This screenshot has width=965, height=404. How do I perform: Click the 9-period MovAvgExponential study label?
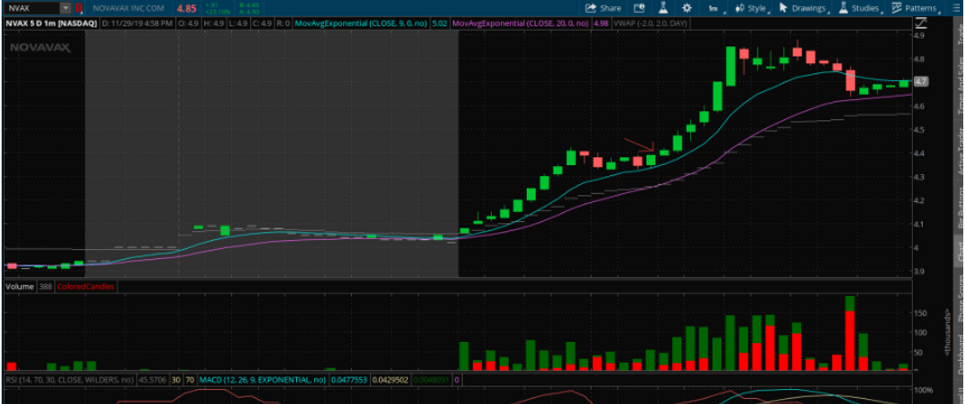361,24
